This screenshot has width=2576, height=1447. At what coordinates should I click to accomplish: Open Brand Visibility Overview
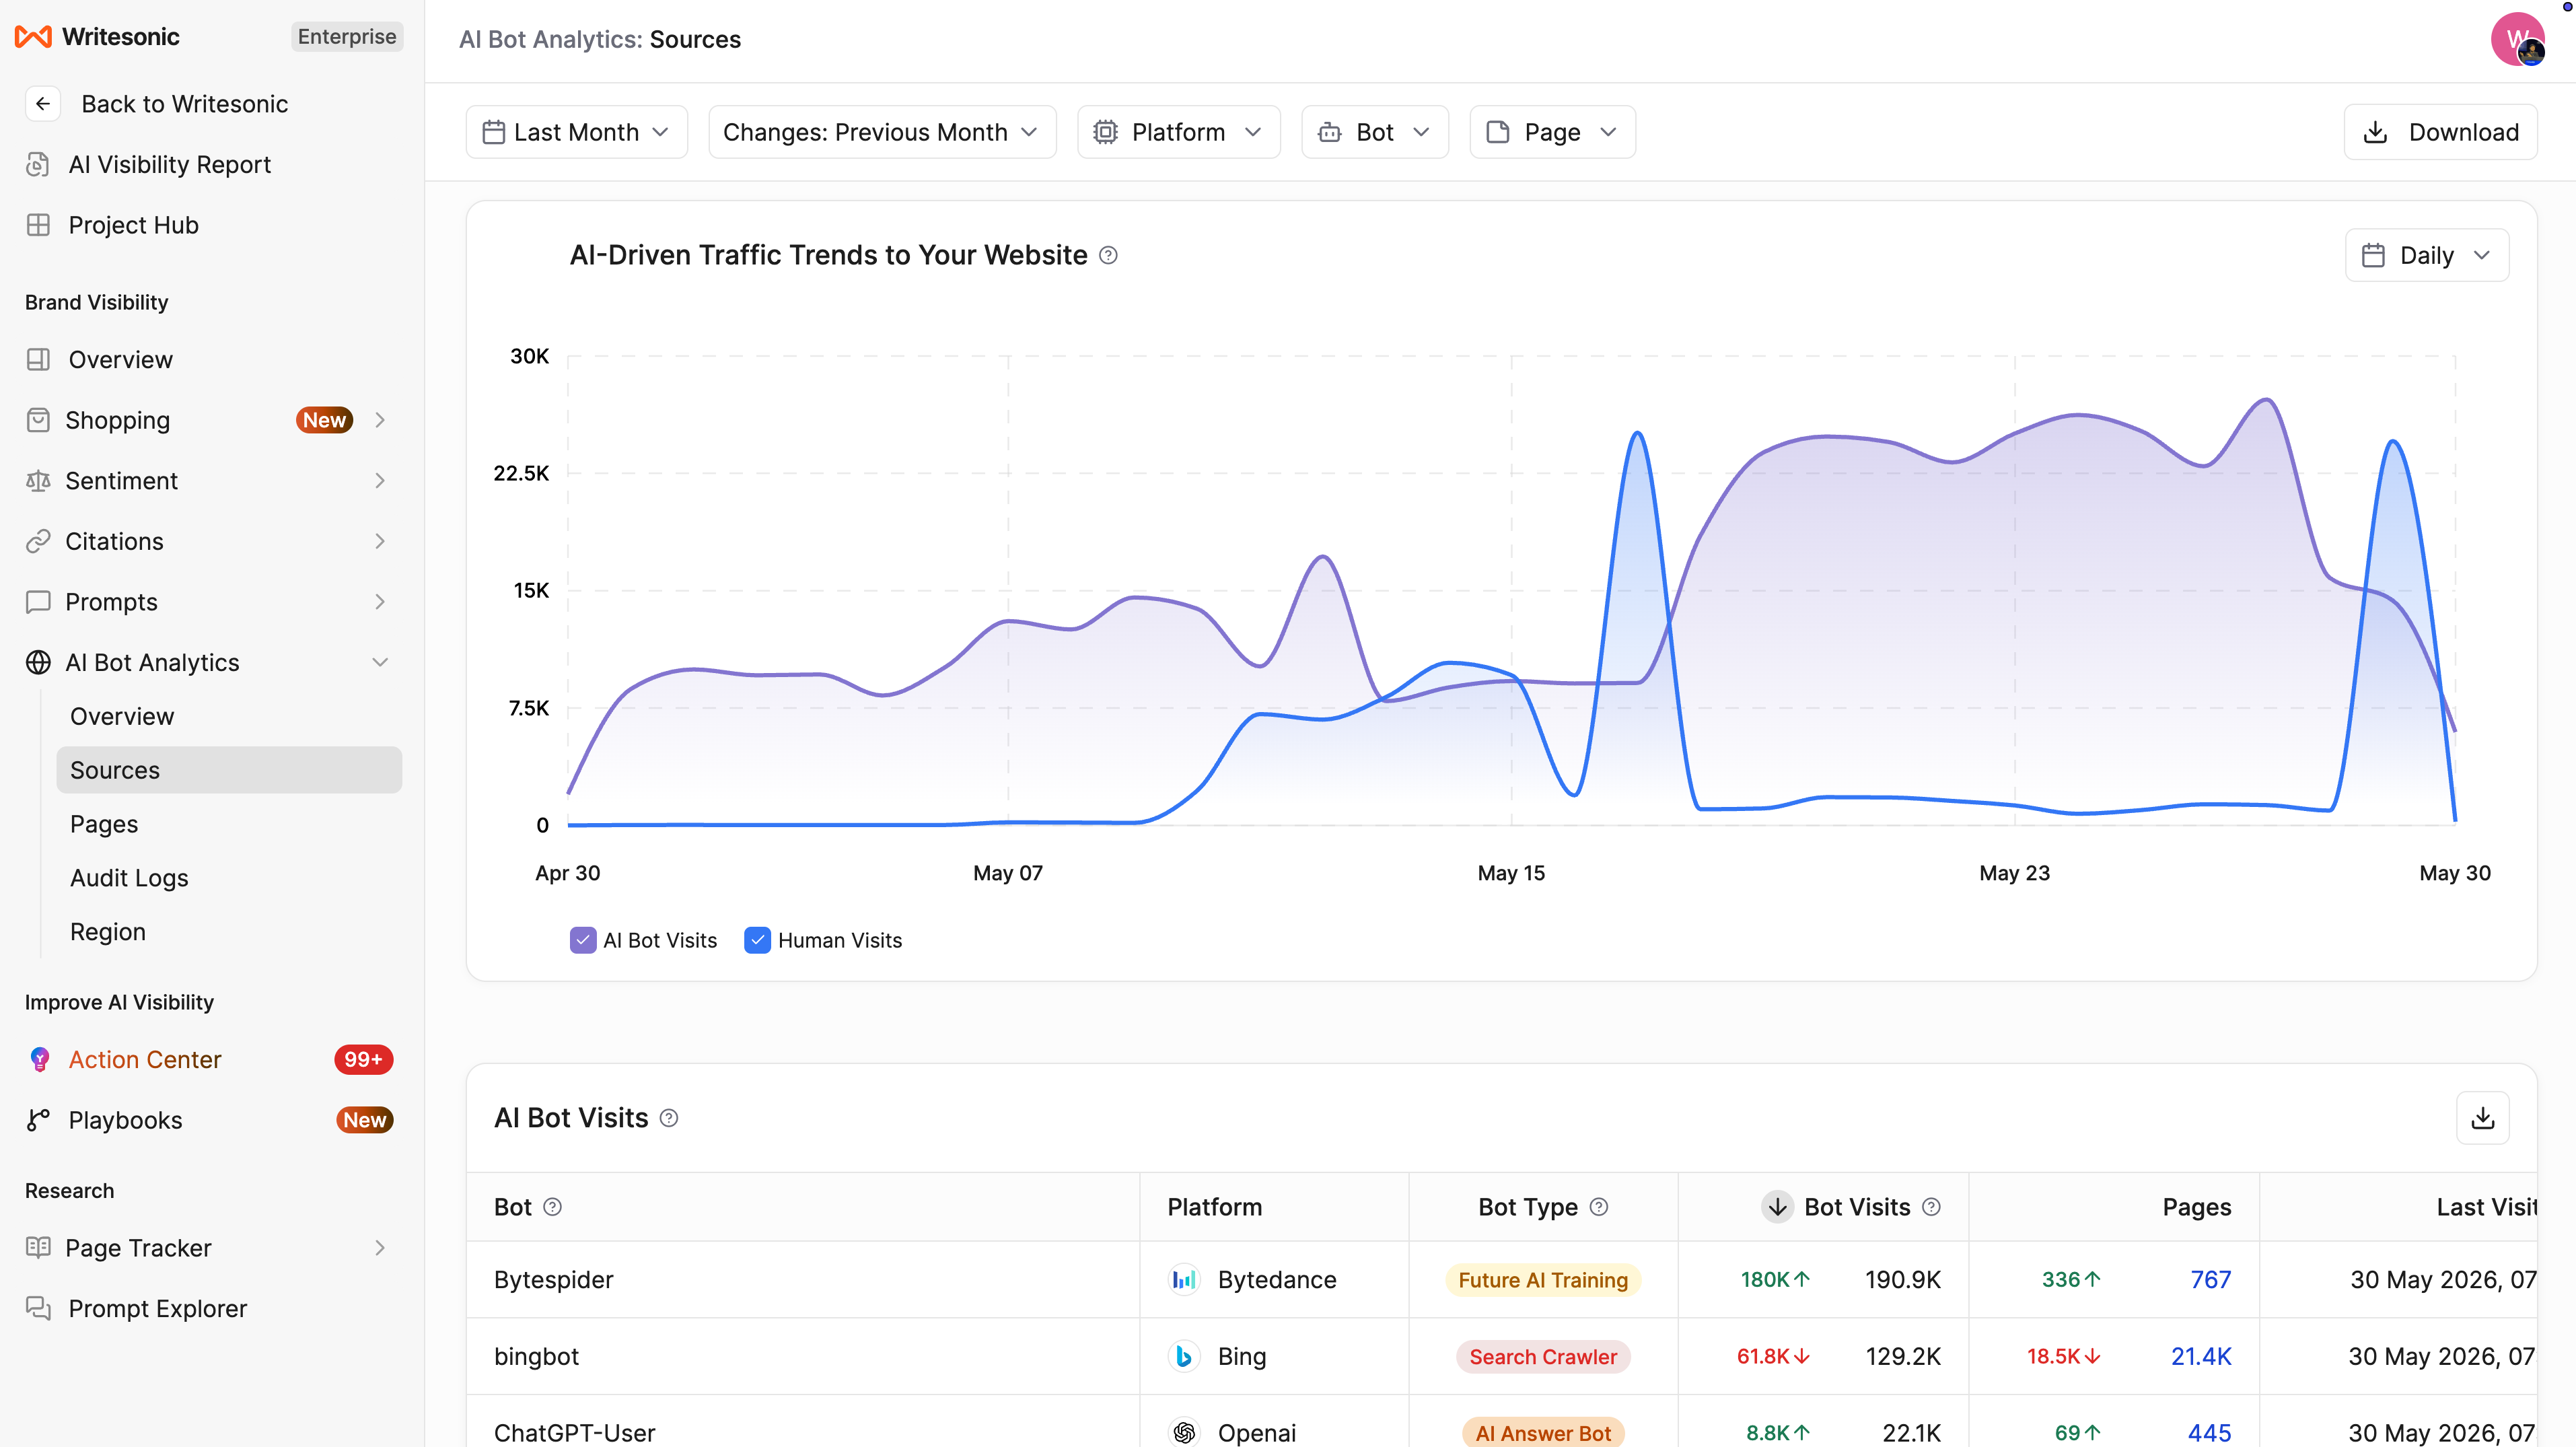click(x=120, y=359)
